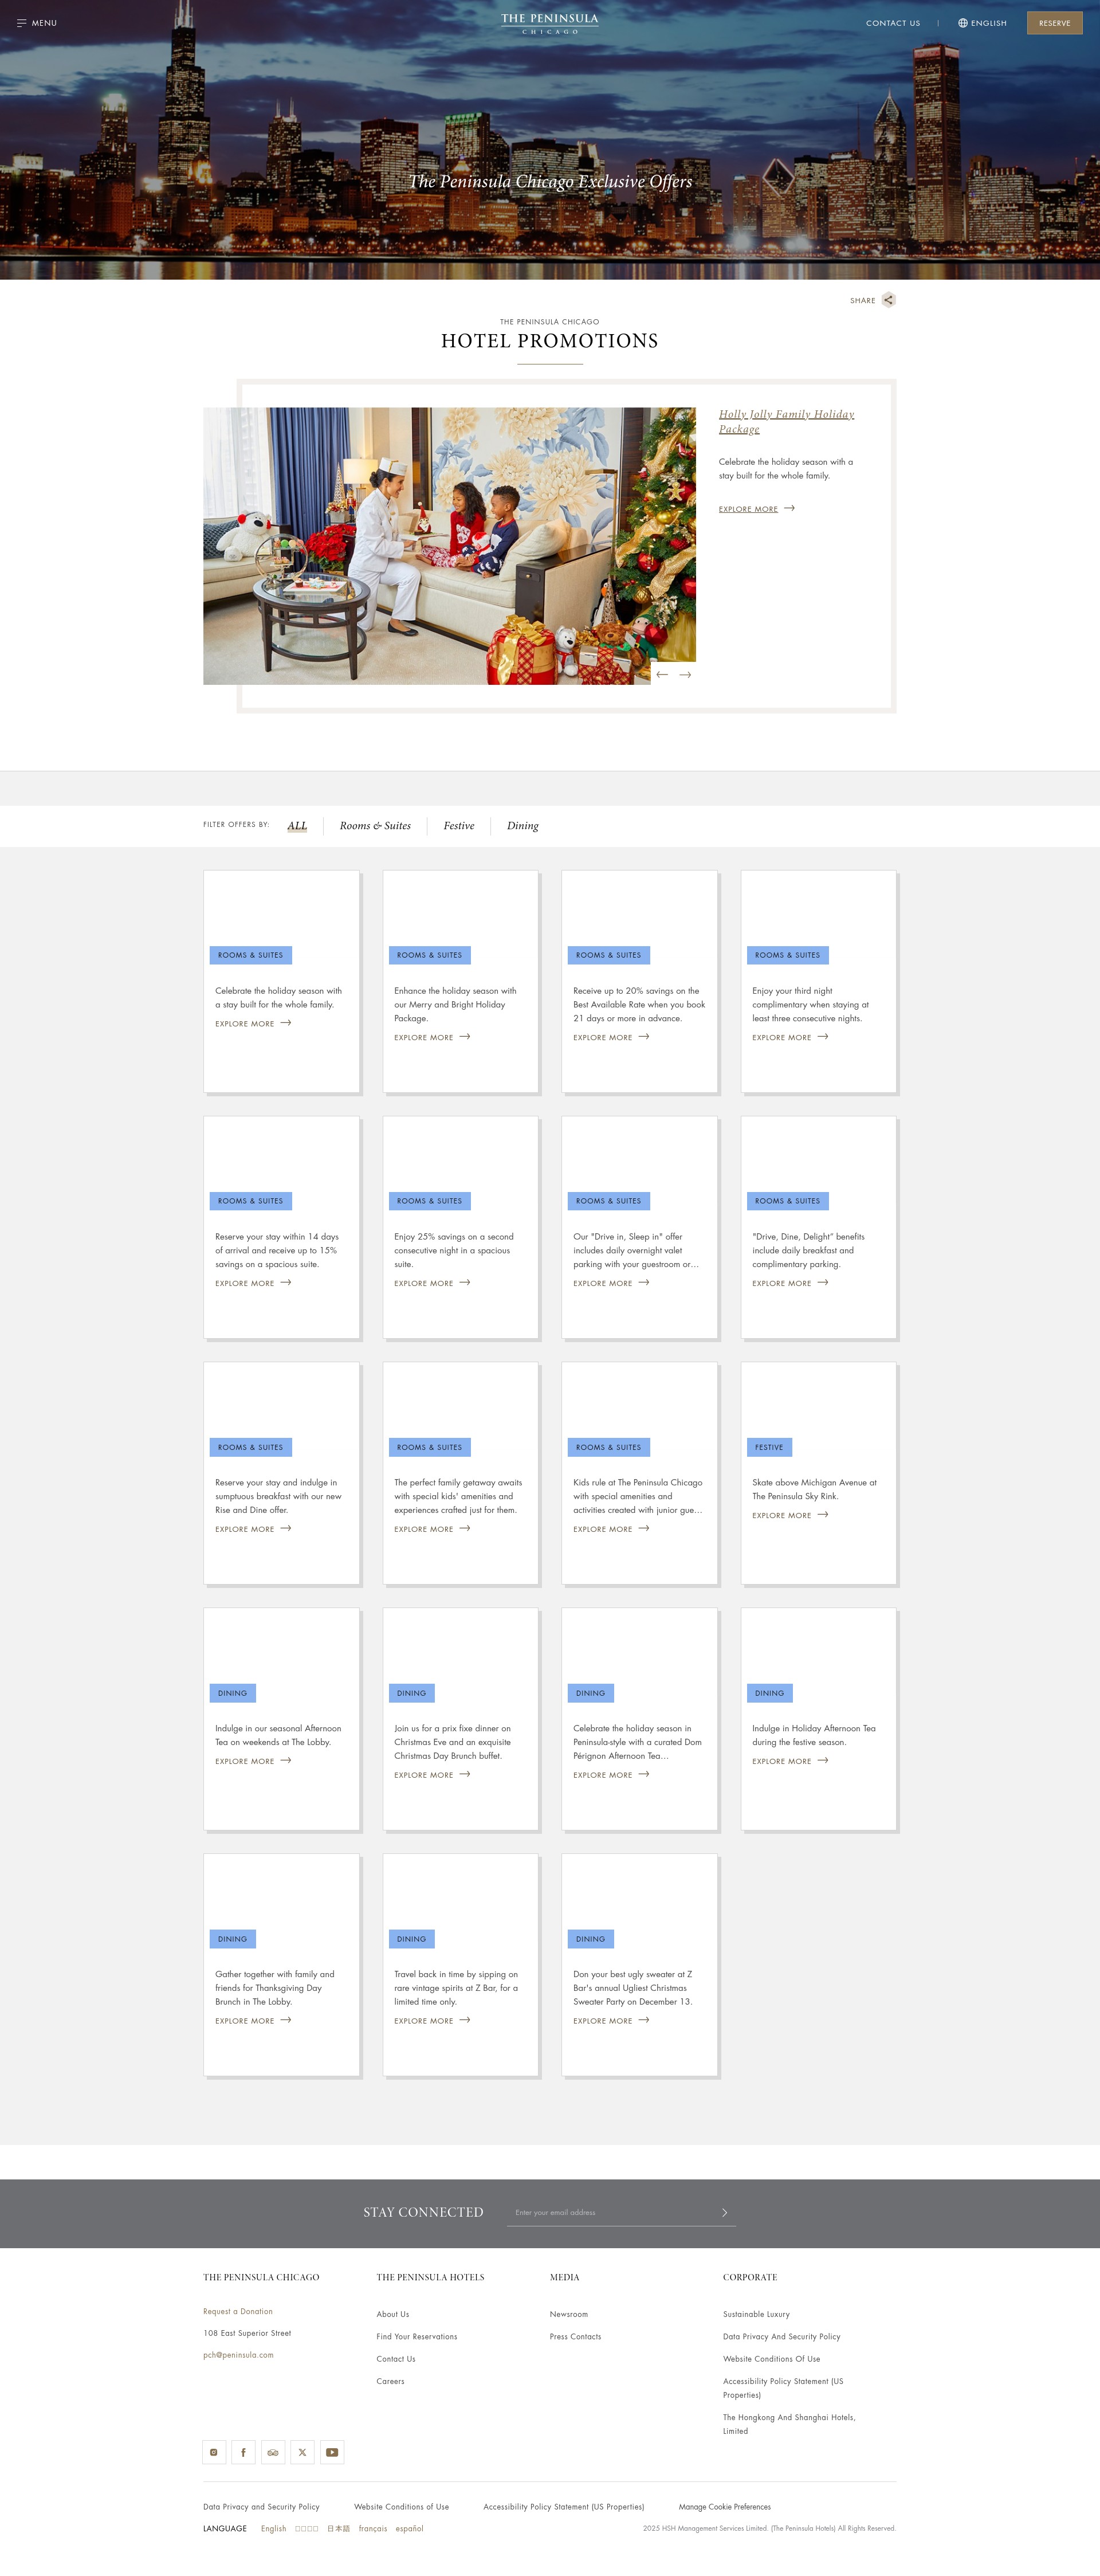Explore more on Rise and Dine offer

pos(253,1529)
